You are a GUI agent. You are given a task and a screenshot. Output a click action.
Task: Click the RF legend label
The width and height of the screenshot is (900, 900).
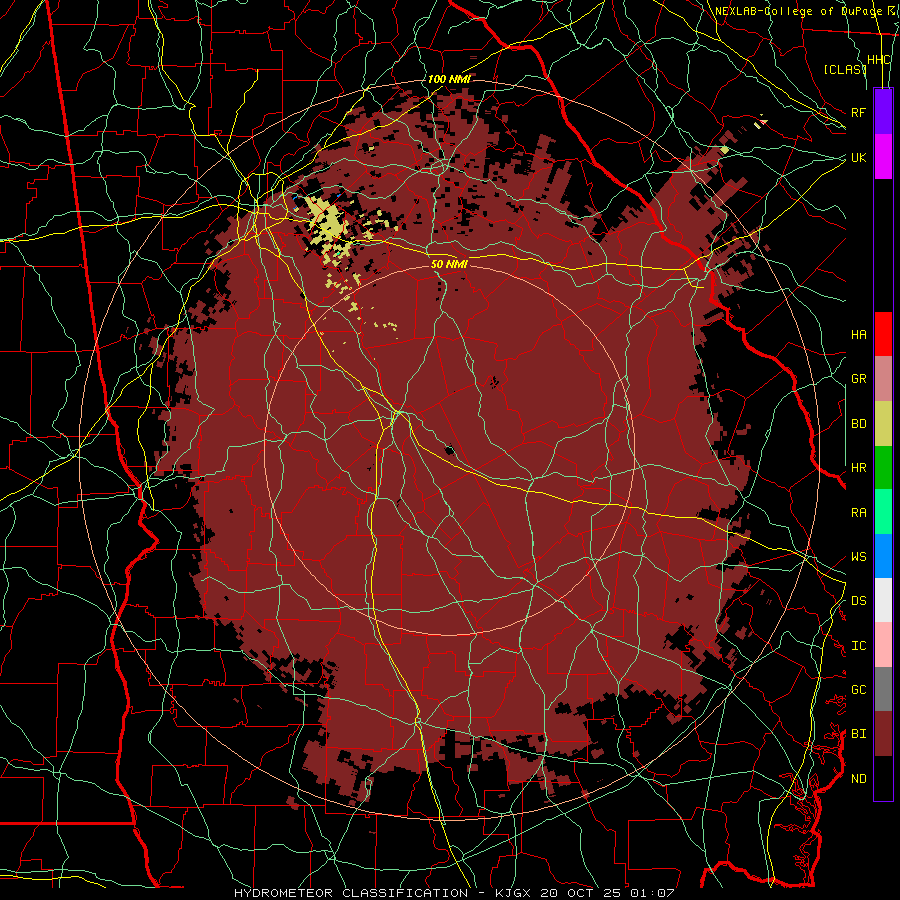[858, 112]
